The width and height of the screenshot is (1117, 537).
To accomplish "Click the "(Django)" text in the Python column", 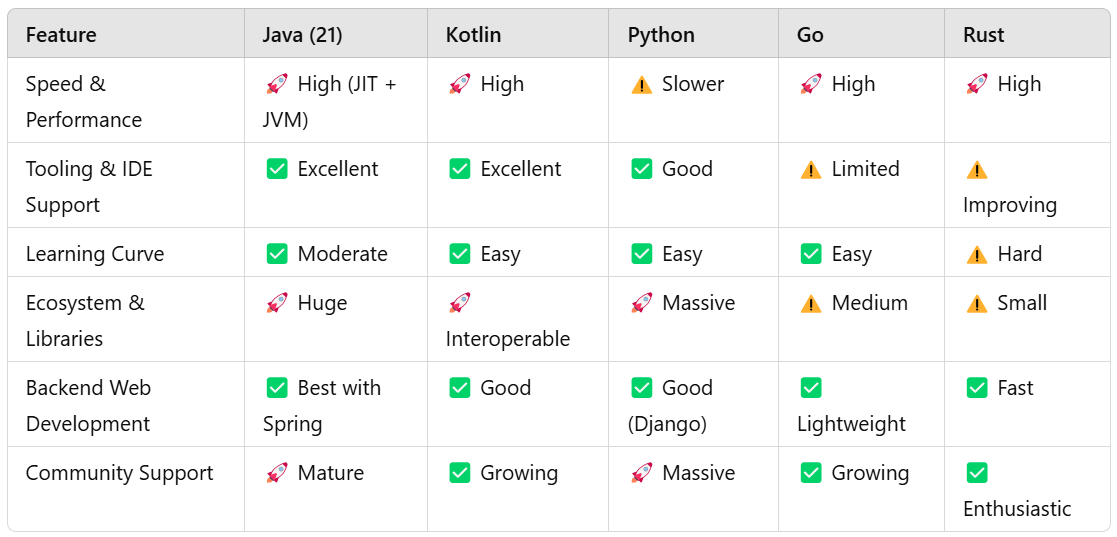I will [x=667, y=424].
